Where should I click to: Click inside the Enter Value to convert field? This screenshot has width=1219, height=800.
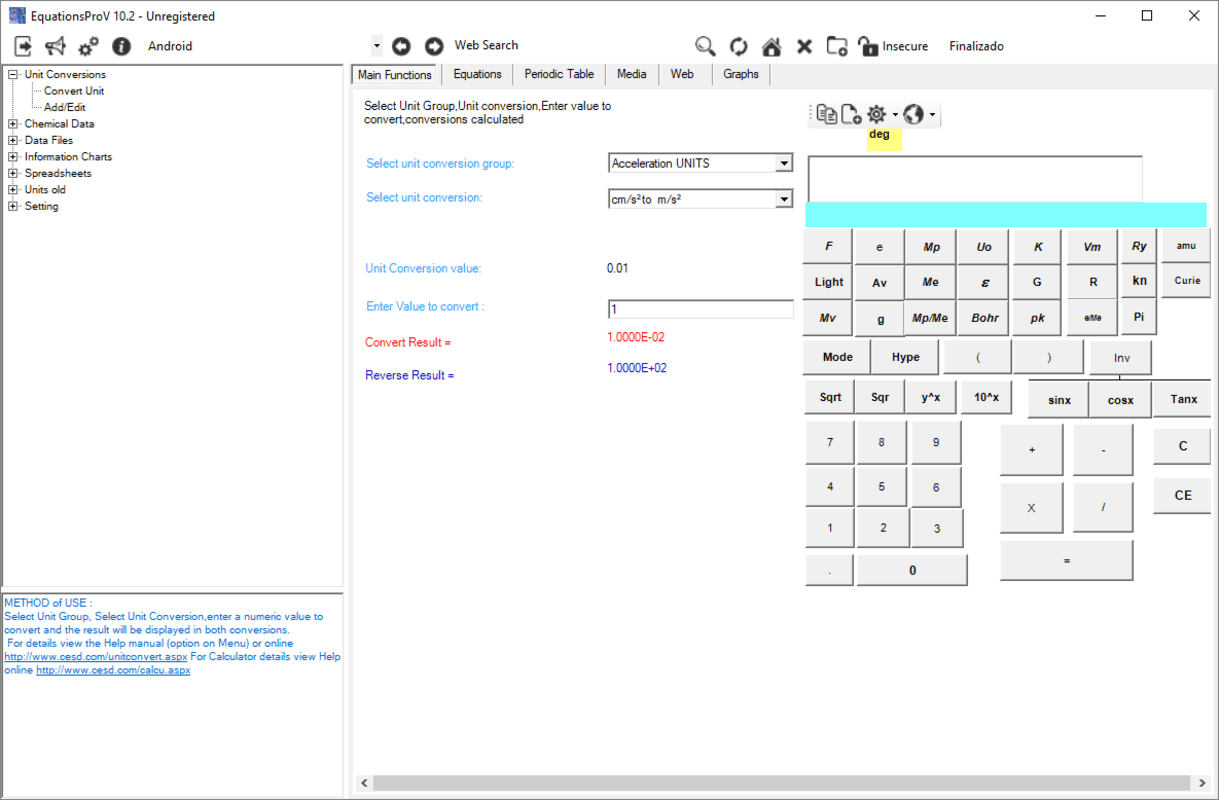pyautogui.click(x=700, y=308)
